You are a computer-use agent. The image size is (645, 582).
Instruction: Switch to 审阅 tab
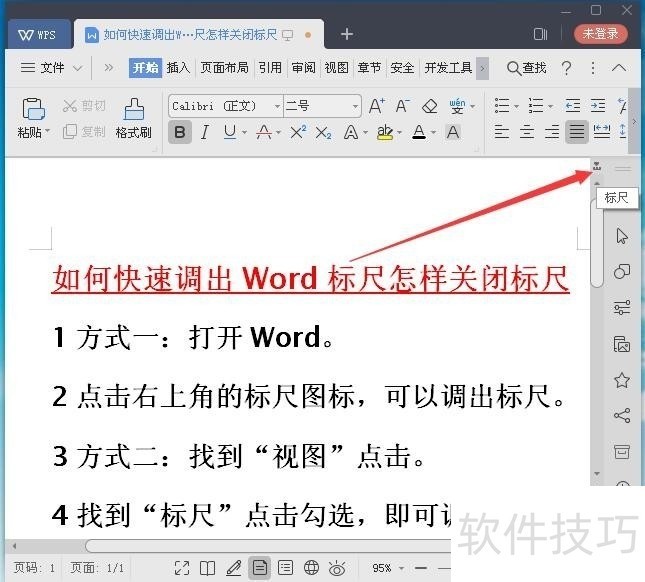point(303,67)
